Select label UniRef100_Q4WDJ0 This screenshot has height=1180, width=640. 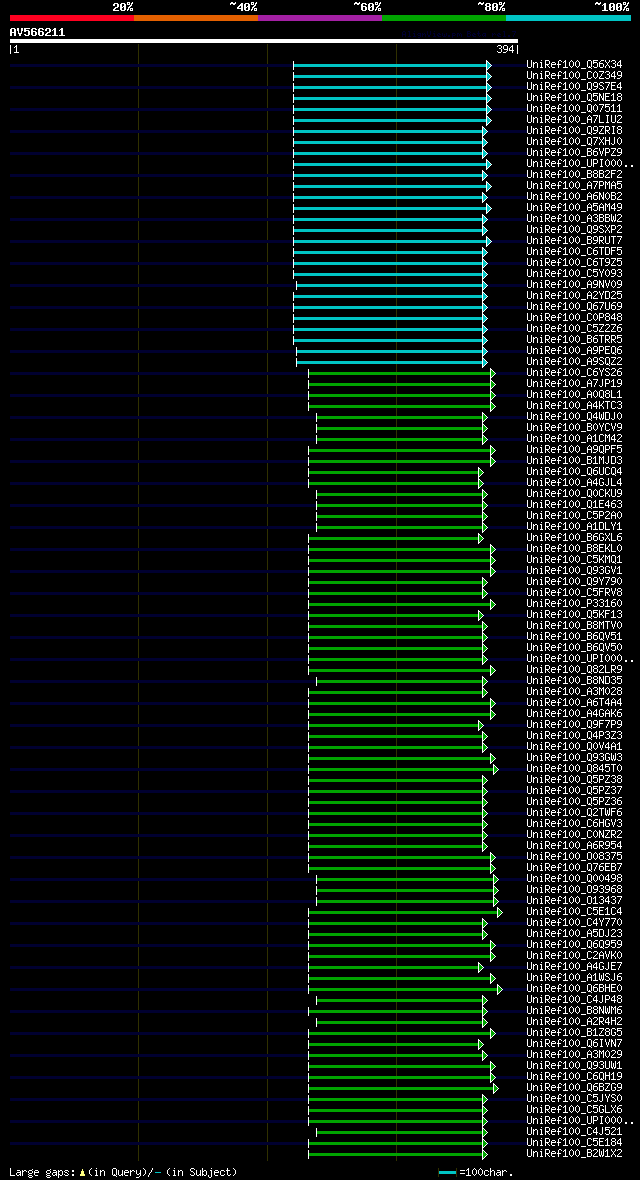(574, 417)
